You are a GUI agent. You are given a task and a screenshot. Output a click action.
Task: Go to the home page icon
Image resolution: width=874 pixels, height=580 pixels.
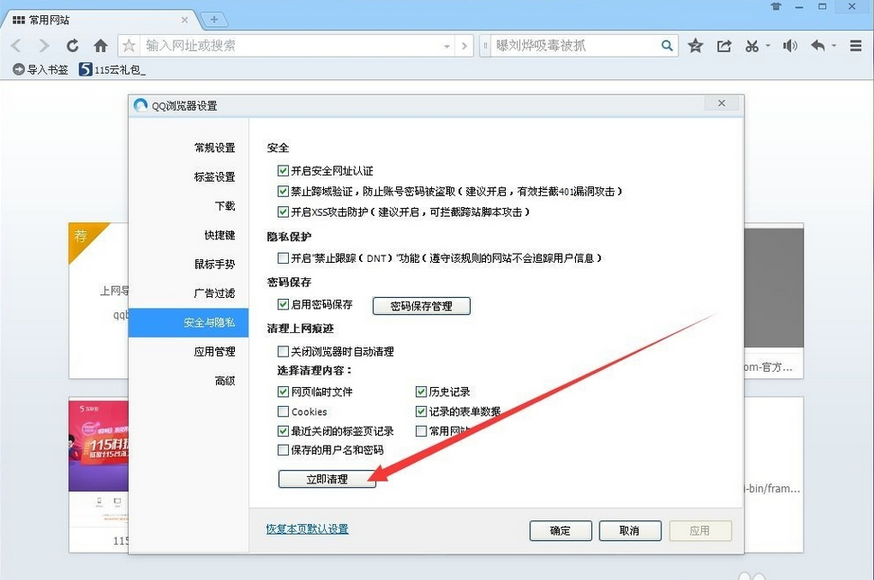(100, 46)
